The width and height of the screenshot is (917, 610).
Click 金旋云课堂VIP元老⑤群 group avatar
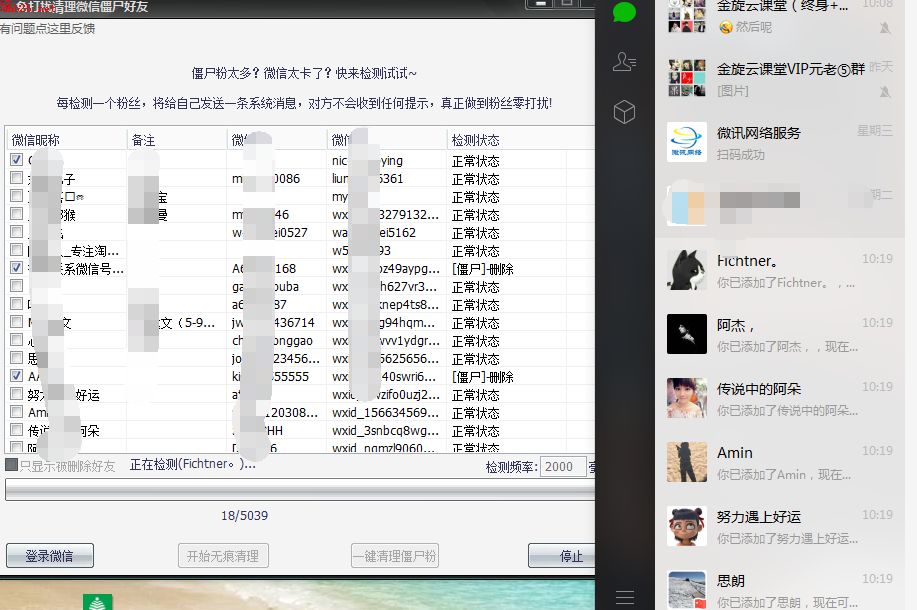[687, 78]
